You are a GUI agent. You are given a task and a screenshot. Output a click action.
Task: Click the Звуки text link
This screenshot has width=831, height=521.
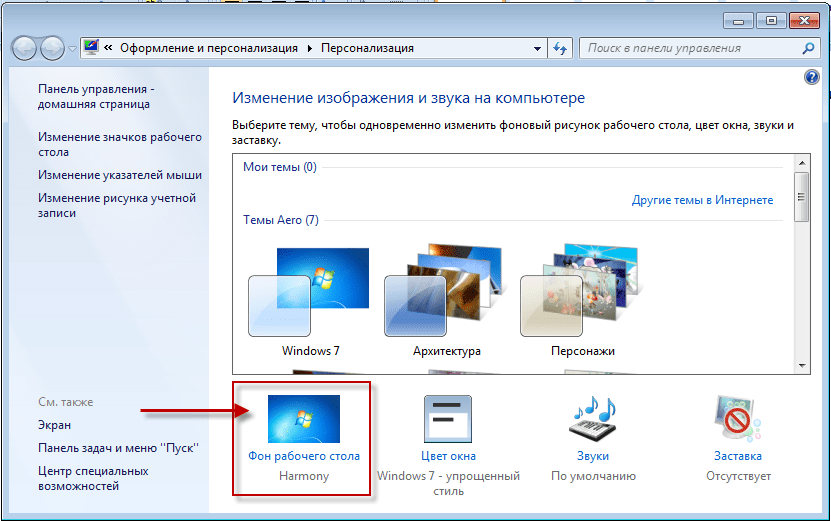pos(593,456)
